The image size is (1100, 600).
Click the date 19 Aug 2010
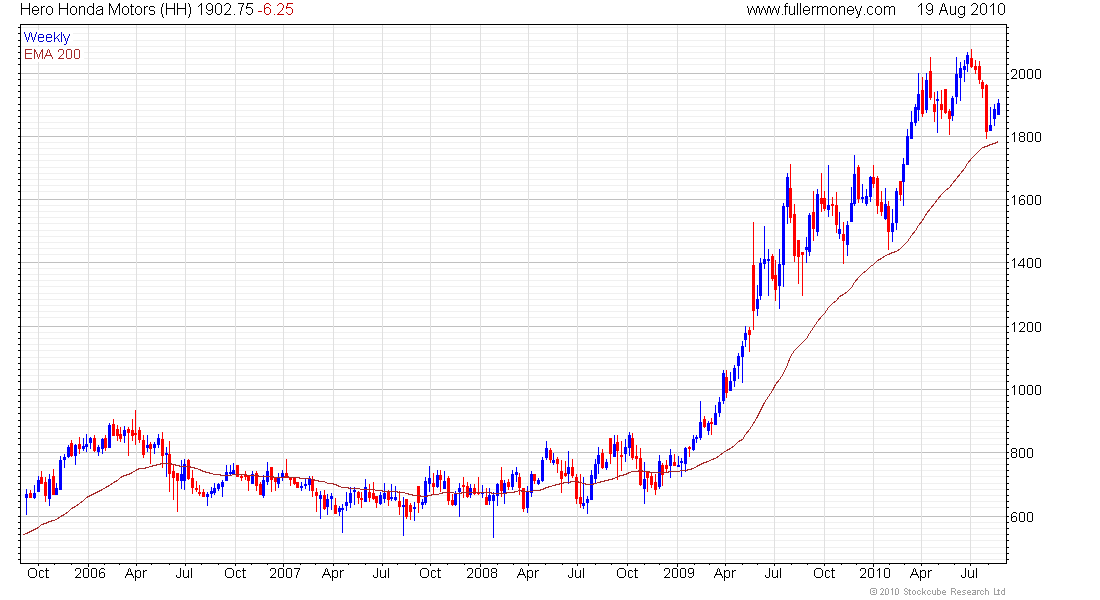click(961, 10)
